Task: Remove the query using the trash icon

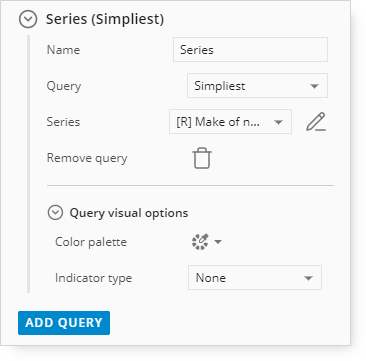Action: point(202,158)
